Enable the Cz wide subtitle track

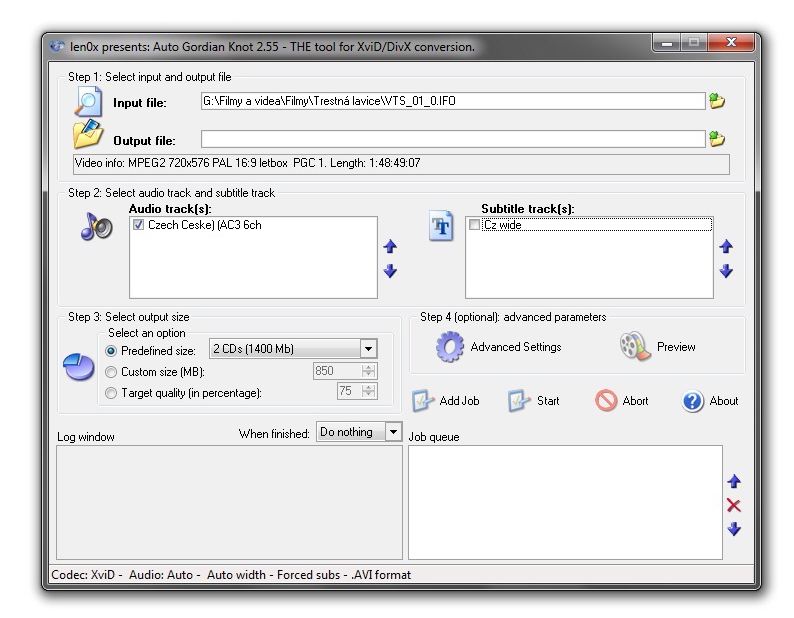coord(474,225)
